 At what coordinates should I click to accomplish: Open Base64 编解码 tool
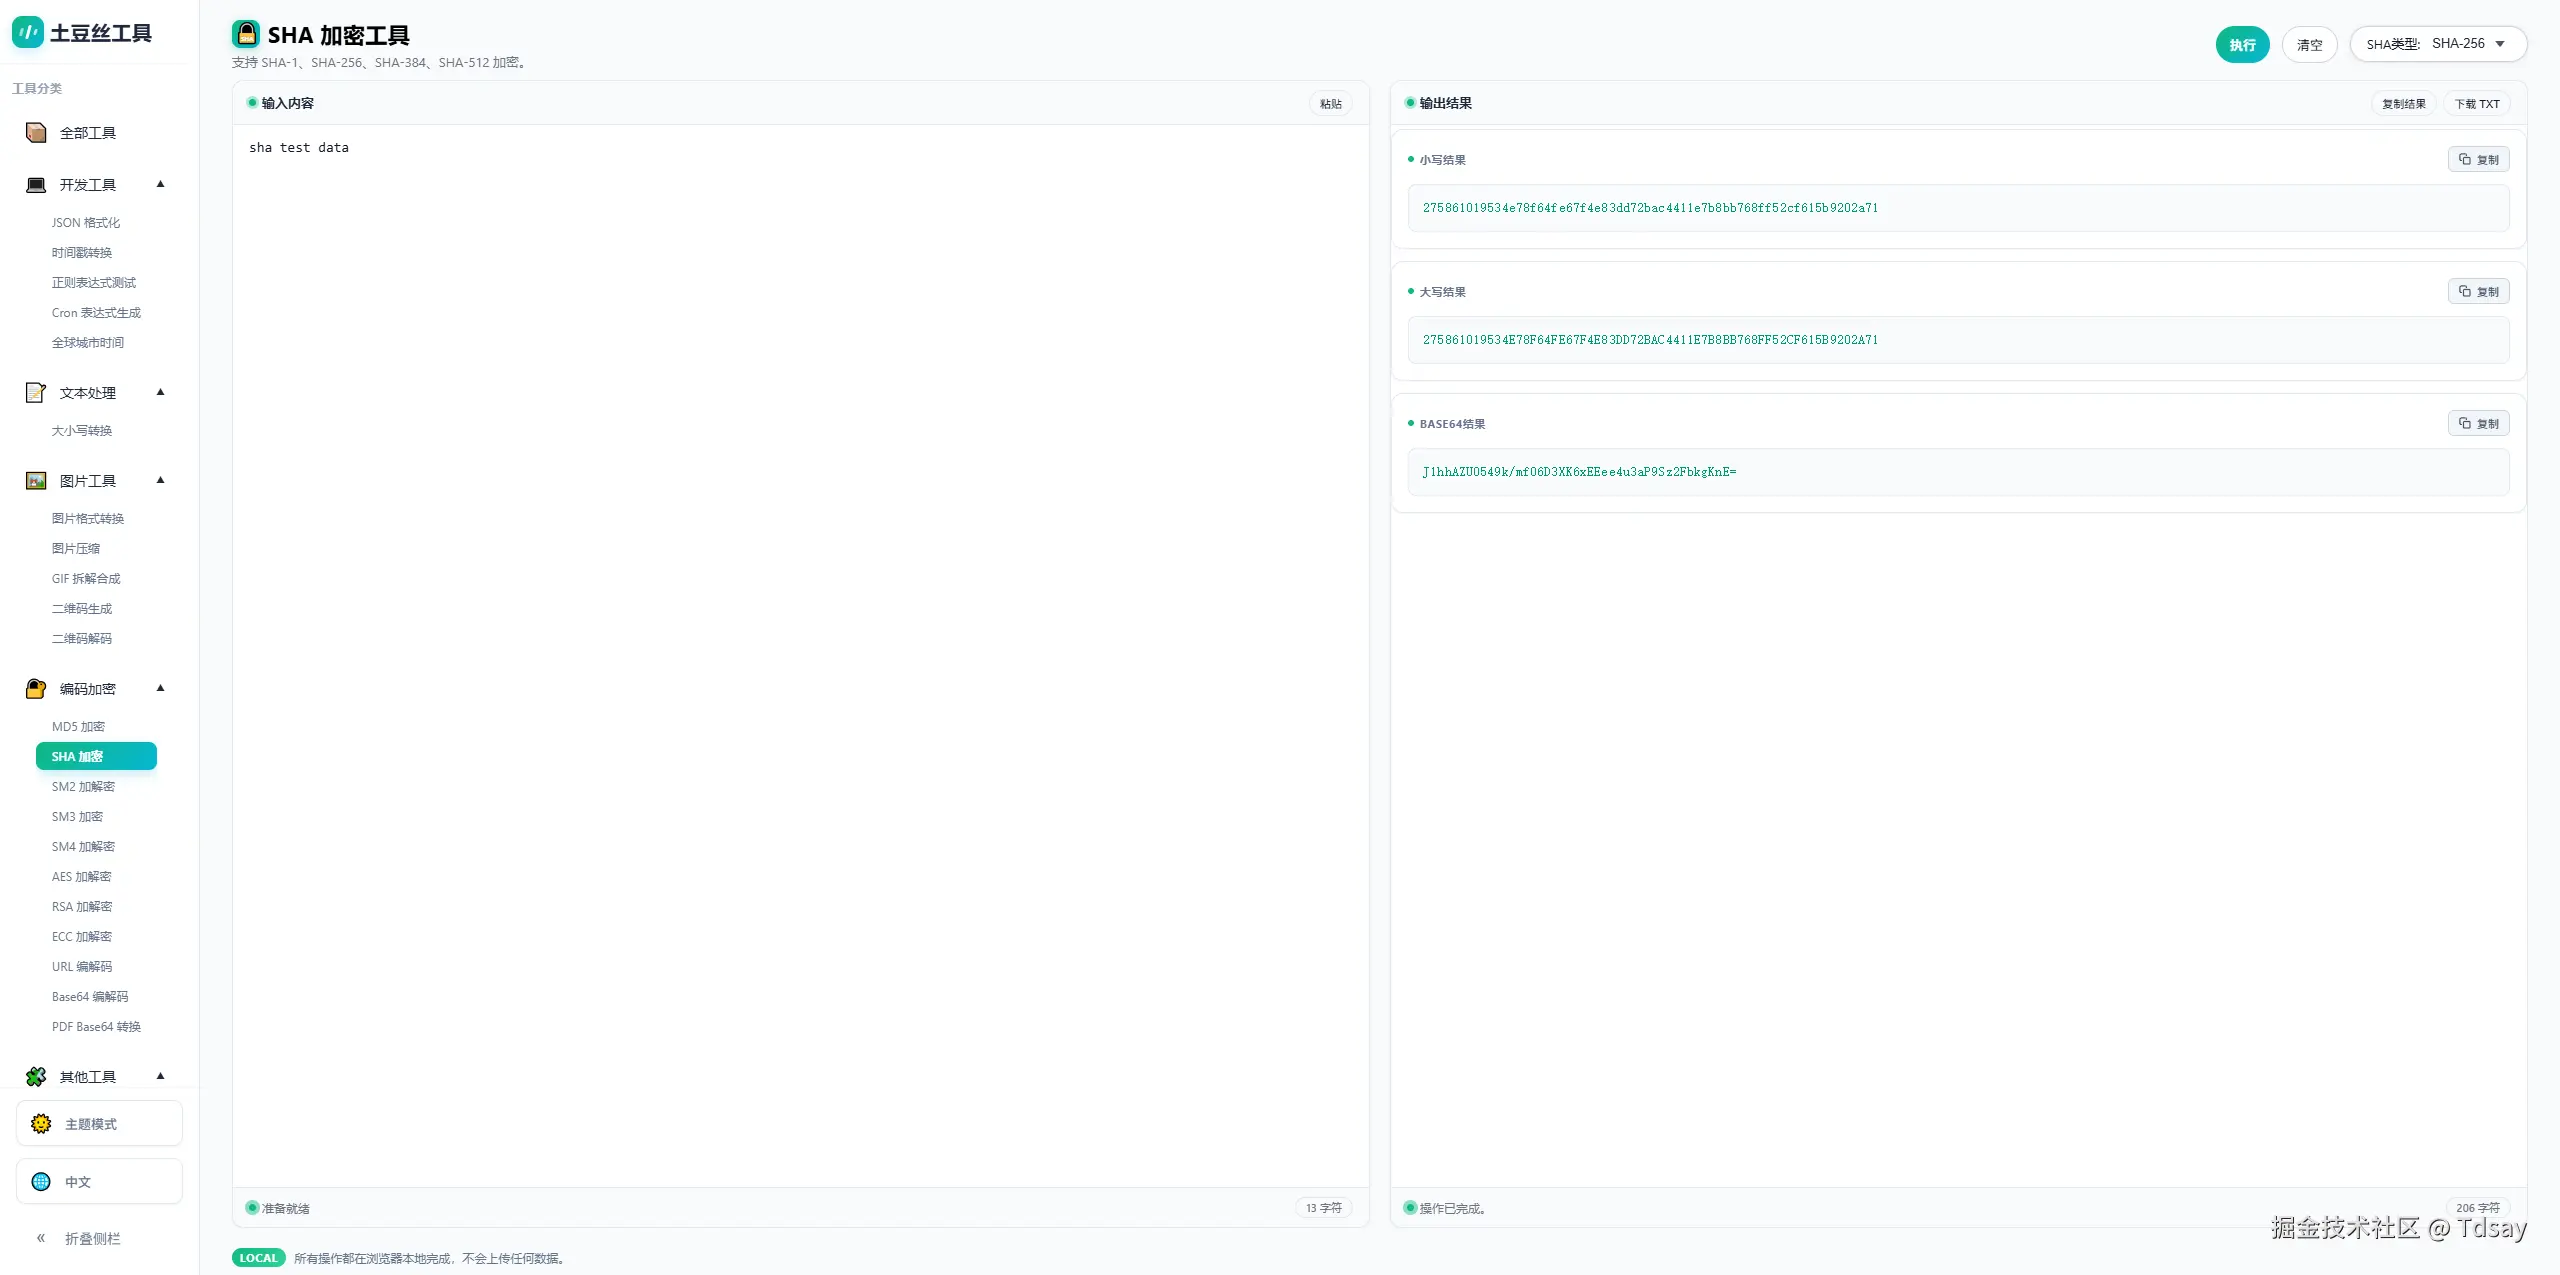90,997
